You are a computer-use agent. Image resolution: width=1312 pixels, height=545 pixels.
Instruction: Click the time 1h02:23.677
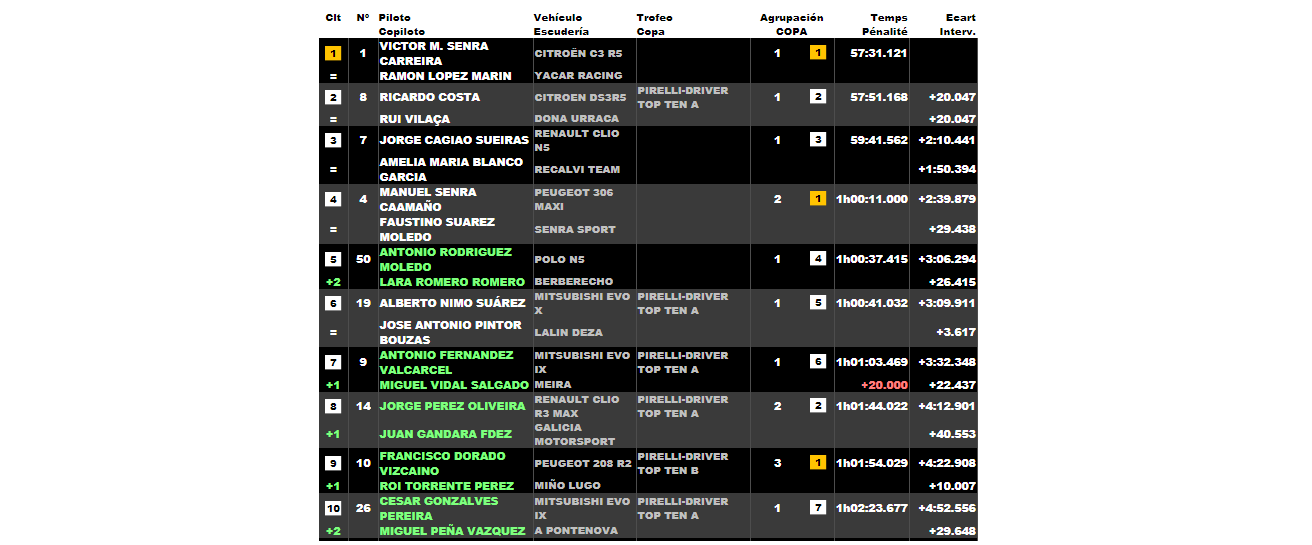click(872, 508)
